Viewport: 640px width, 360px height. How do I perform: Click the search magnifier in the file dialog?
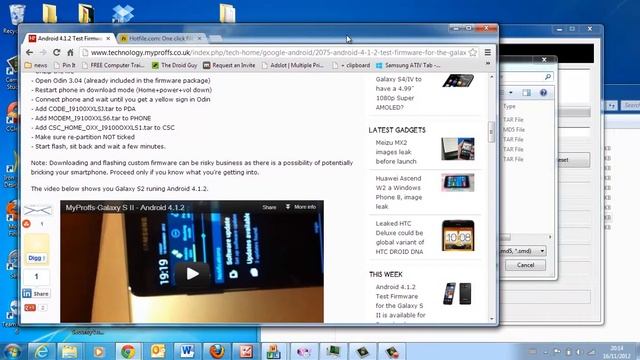(x=548, y=77)
